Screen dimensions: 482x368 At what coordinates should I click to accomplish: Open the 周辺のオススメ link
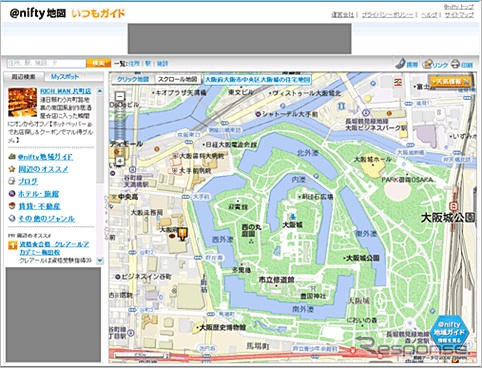click(x=43, y=169)
